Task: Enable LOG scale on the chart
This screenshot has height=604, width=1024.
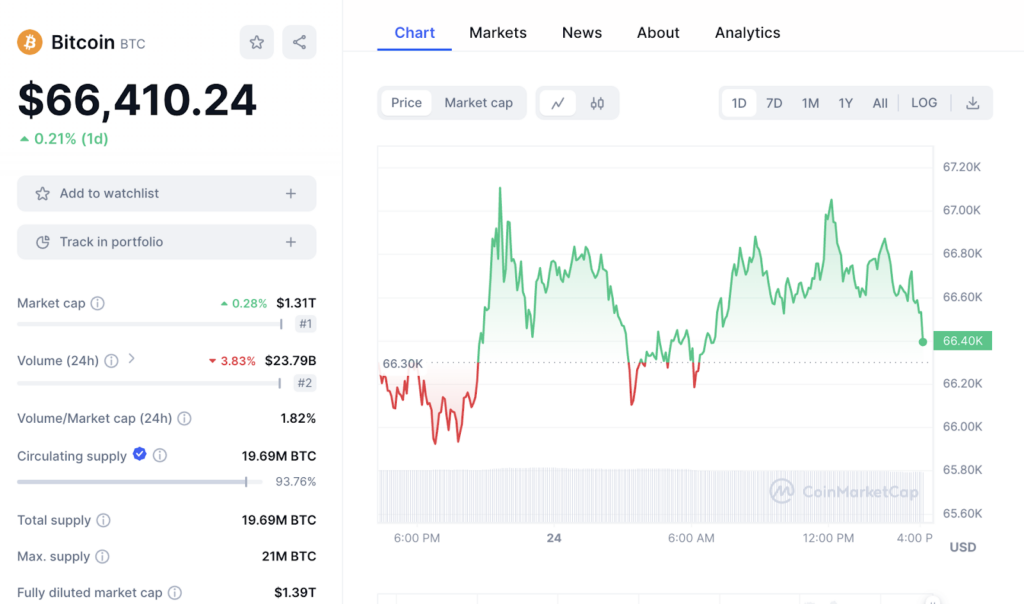Action: (x=924, y=103)
